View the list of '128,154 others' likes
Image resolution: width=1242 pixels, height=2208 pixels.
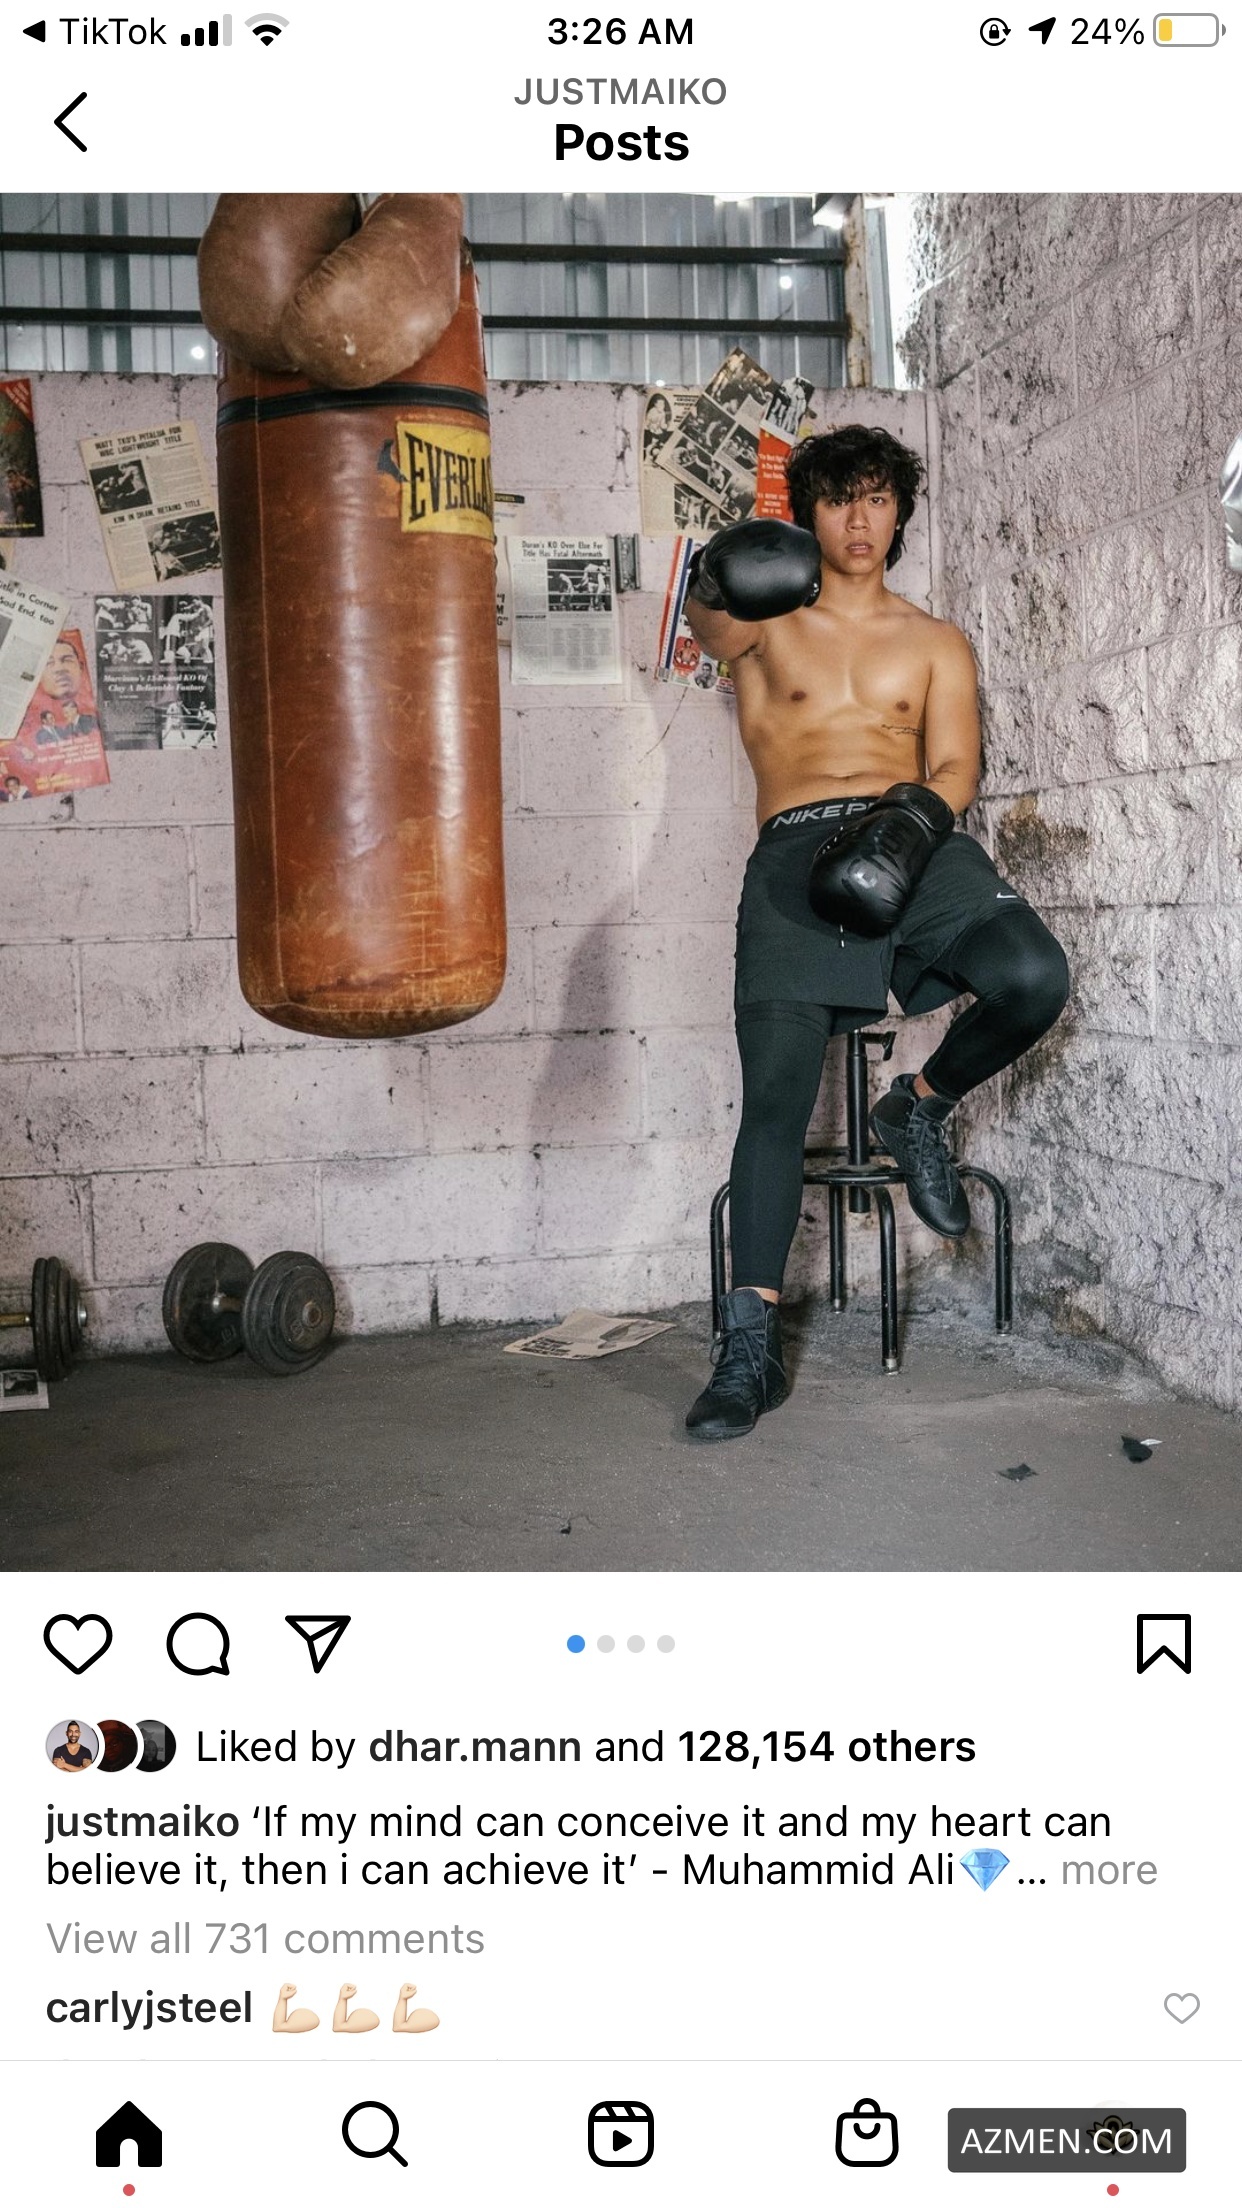click(826, 1747)
